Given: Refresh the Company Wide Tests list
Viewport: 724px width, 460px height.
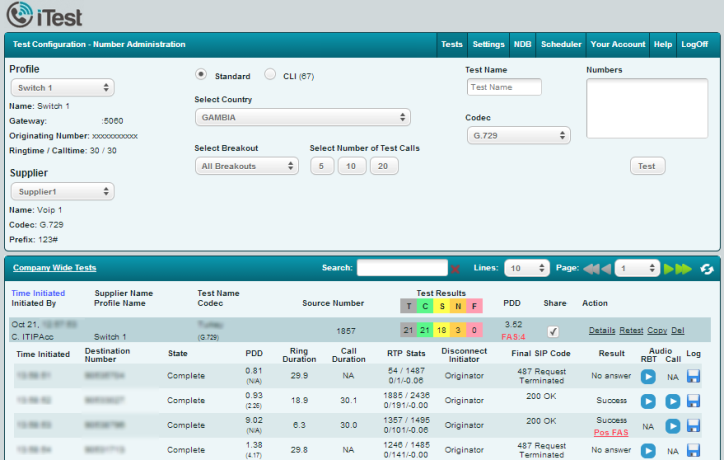Looking at the screenshot, I should click(708, 268).
